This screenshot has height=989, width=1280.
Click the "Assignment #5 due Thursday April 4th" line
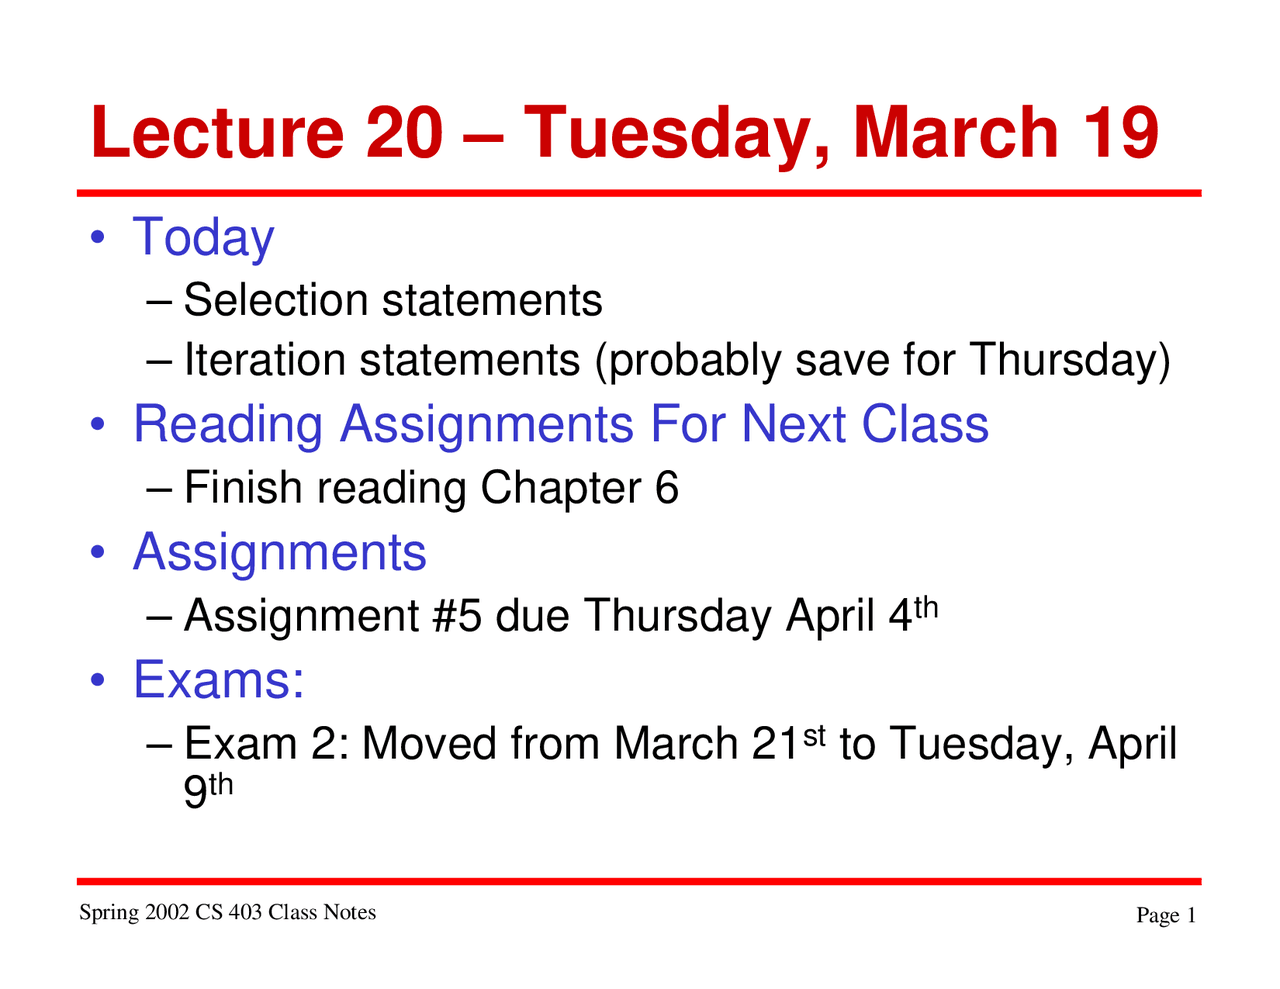[560, 615]
